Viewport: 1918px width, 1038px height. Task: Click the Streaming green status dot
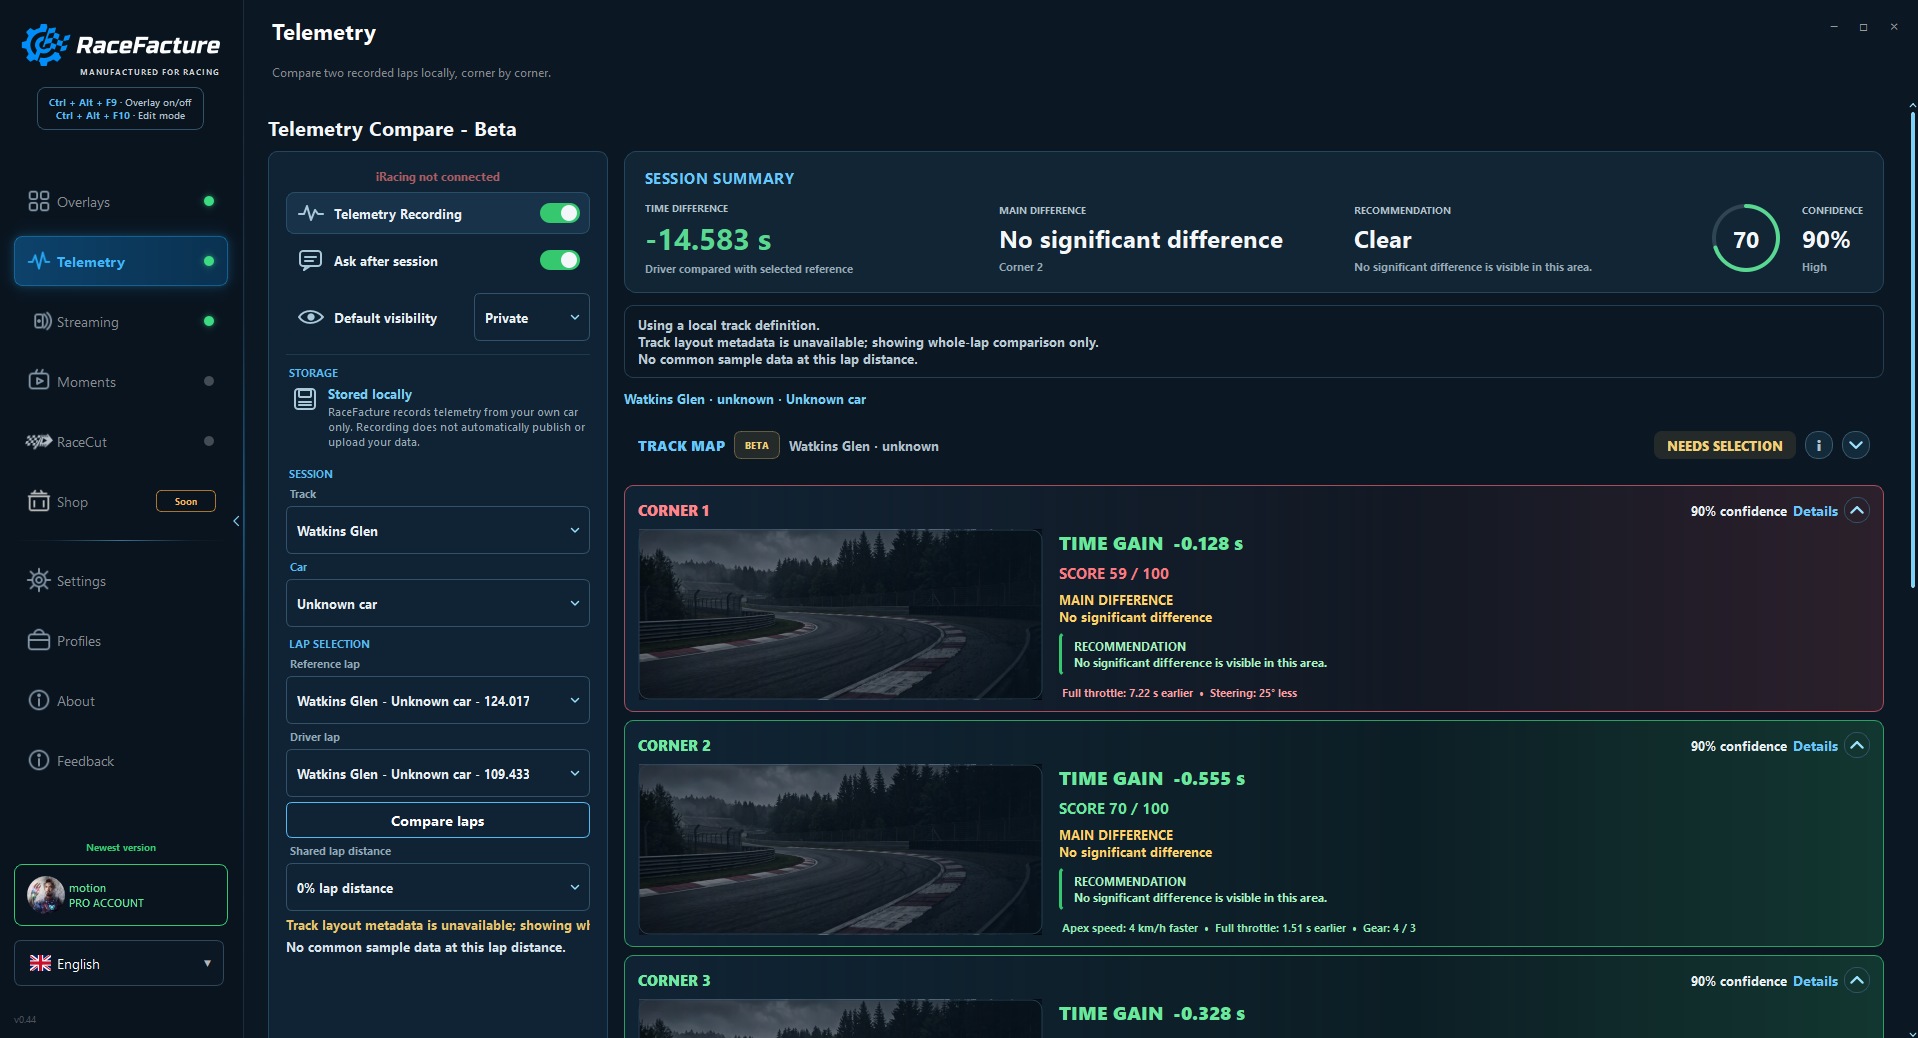pyautogui.click(x=209, y=321)
